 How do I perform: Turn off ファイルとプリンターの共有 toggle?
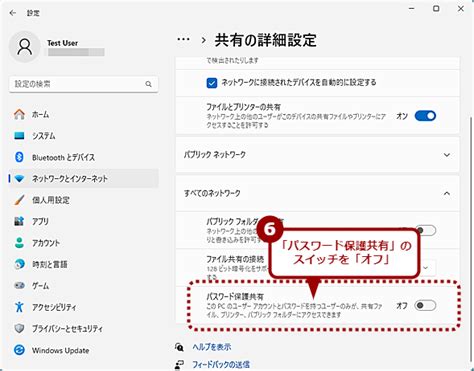(425, 116)
